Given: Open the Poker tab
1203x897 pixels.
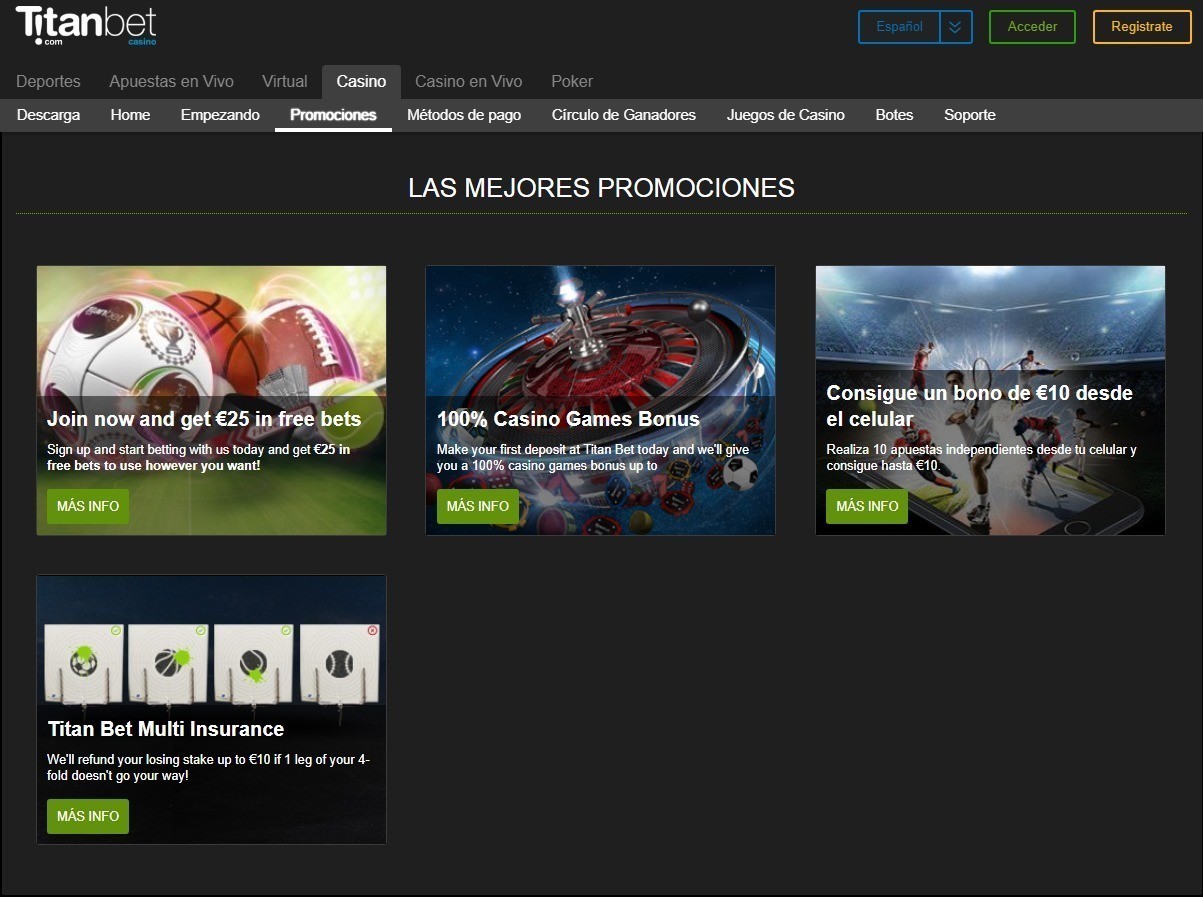Looking at the screenshot, I should (x=572, y=81).
